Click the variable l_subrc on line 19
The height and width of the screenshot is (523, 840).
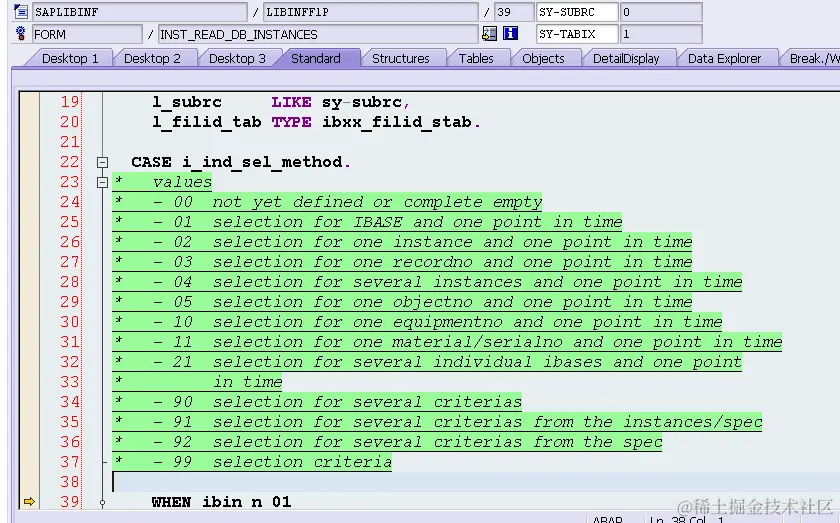tap(186, 102)
